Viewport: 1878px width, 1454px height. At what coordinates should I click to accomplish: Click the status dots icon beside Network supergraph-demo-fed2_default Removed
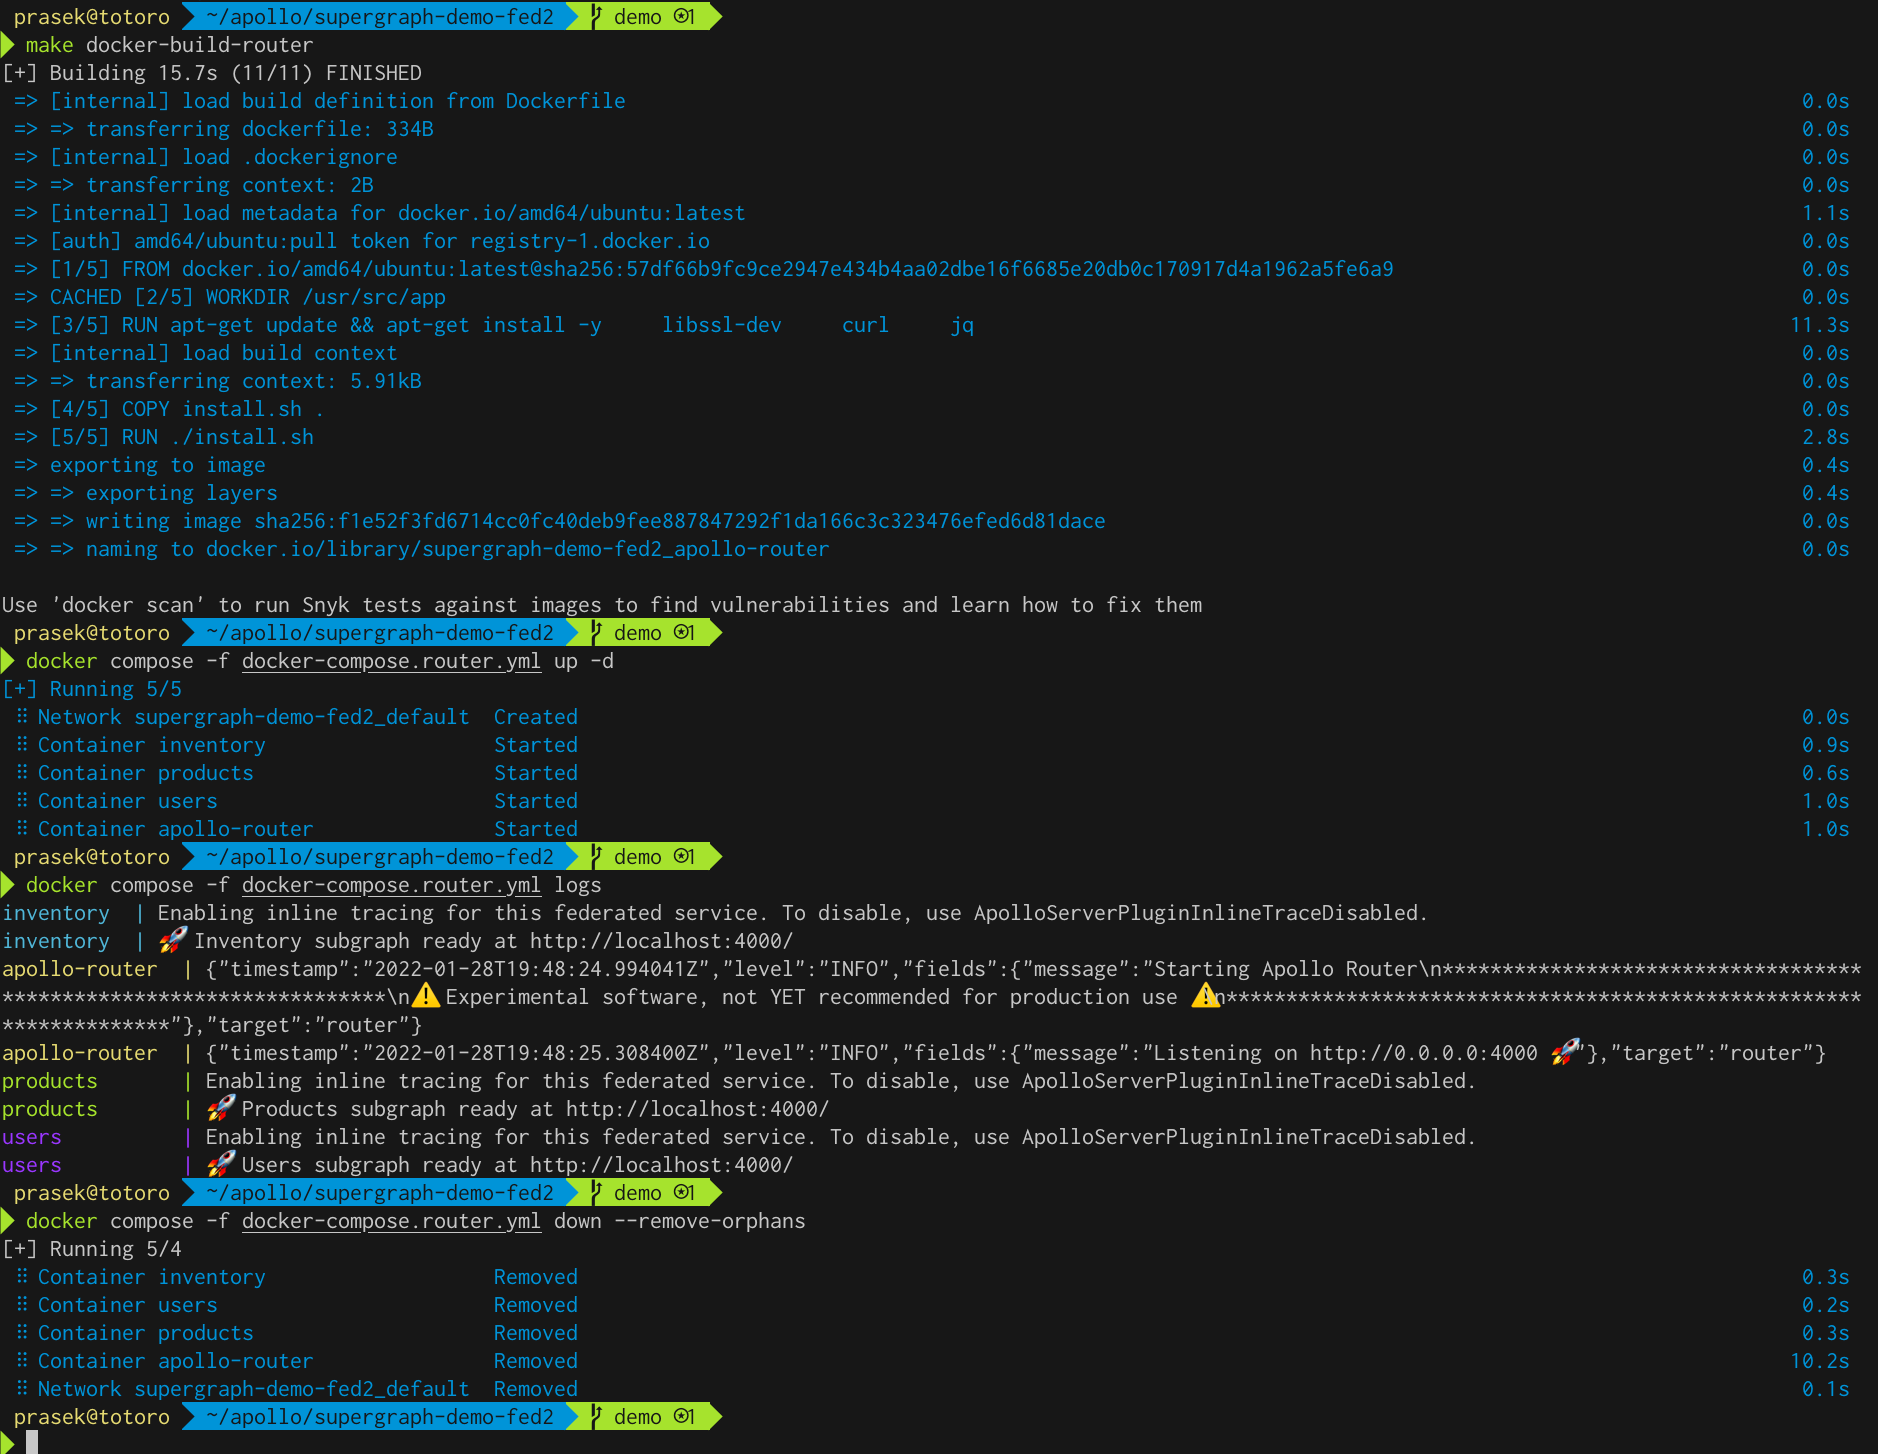(22, 1388)
